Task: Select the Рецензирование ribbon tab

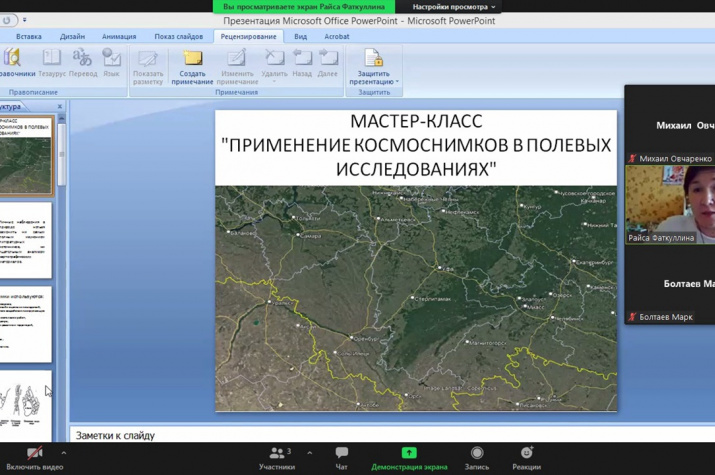Action: (x=249, y=36)
